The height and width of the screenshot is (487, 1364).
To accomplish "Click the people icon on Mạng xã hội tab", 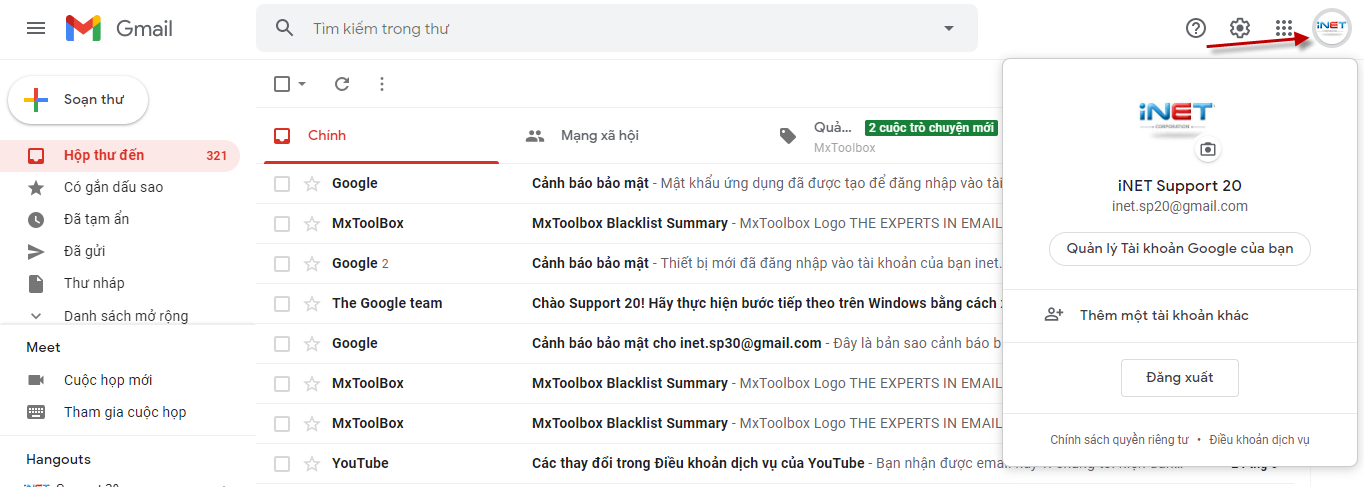I will click(535, 135).
